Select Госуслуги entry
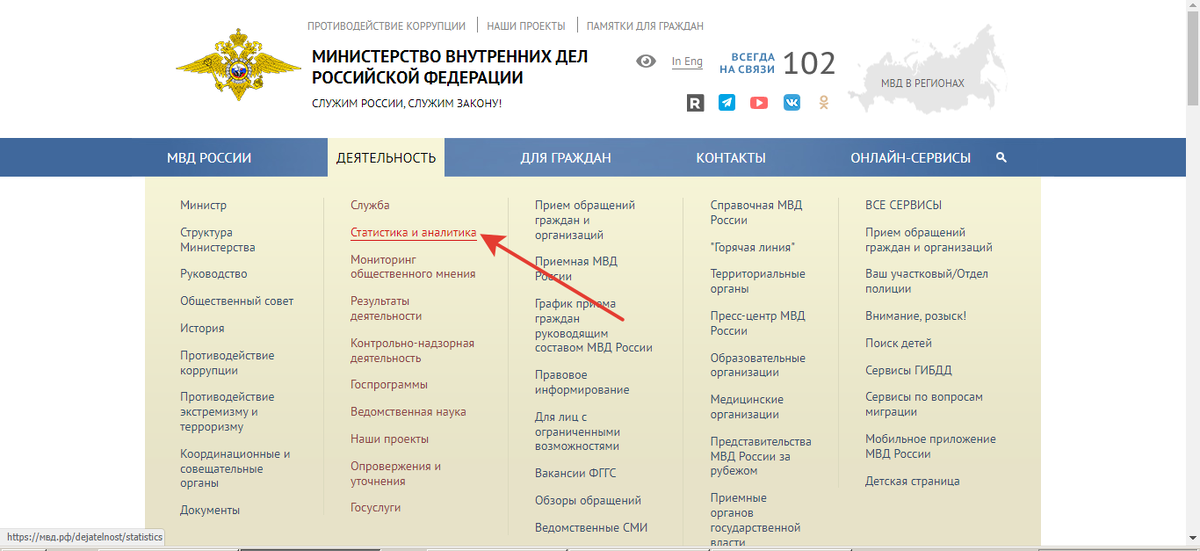 coord(375,507)
